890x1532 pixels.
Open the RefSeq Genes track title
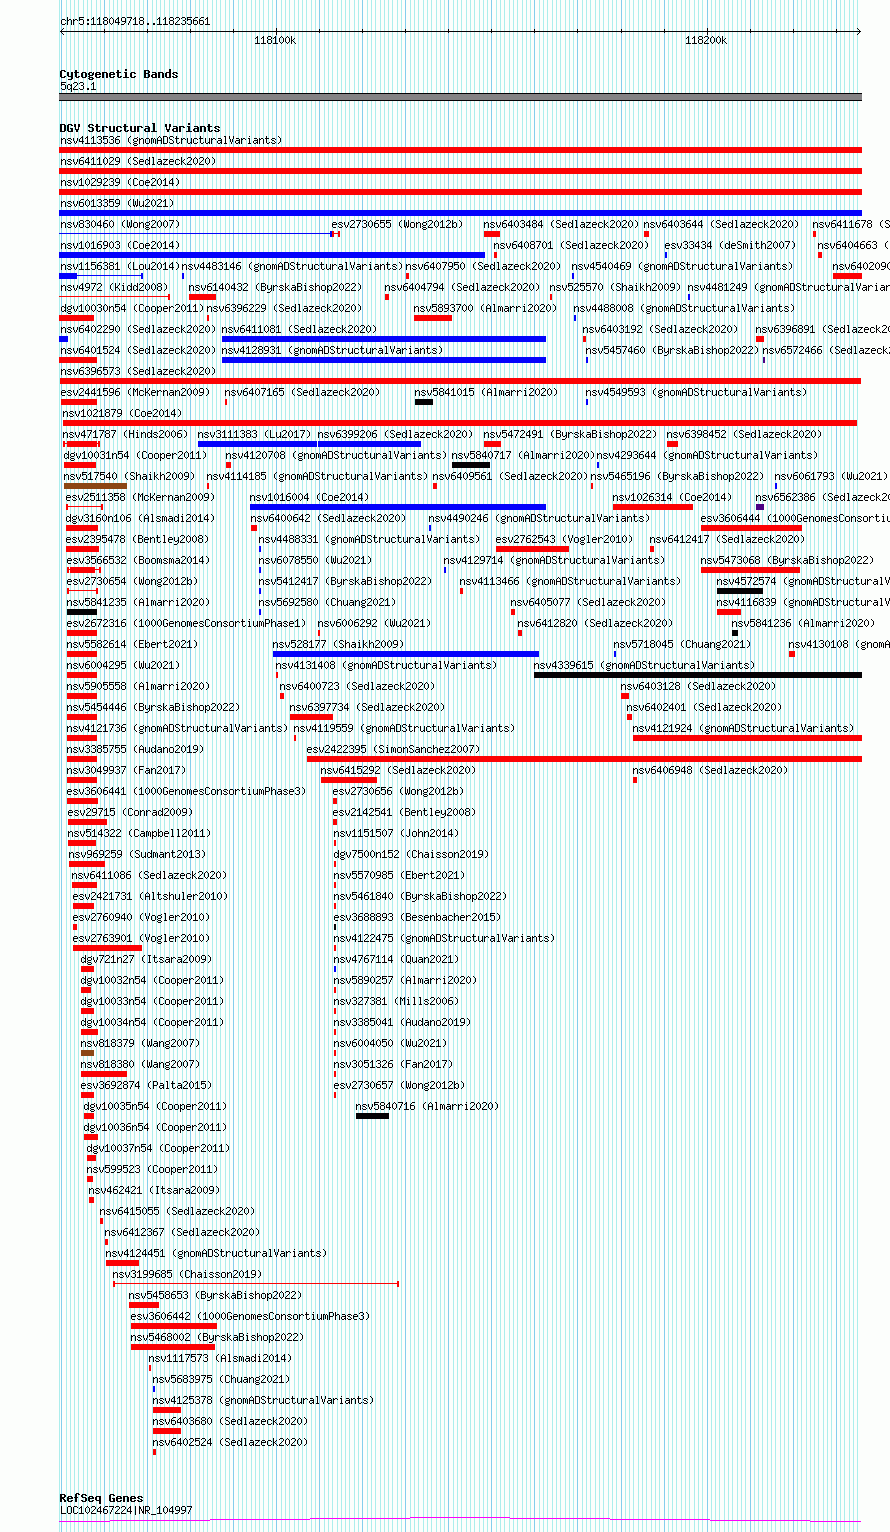[101, 1498]
